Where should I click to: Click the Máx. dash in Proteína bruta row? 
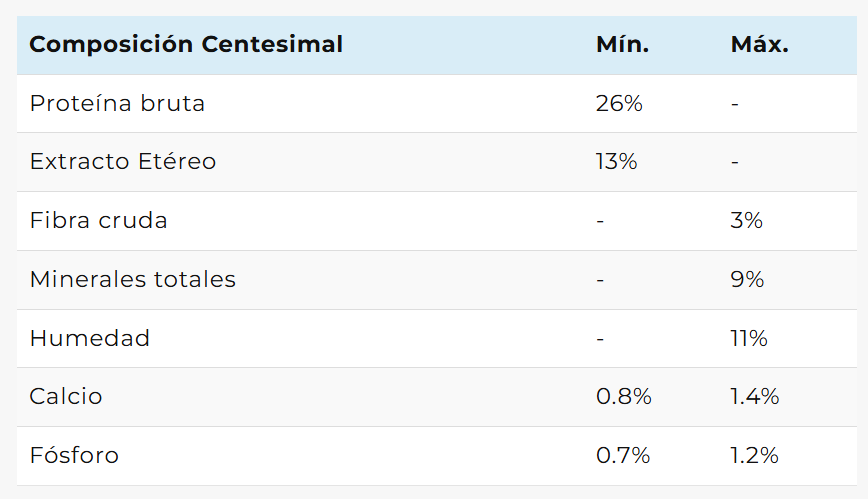735,103
